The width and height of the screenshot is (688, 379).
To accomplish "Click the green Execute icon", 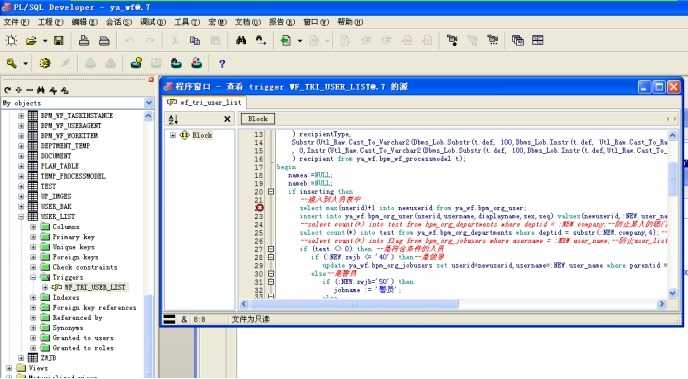I will point(286,41).
